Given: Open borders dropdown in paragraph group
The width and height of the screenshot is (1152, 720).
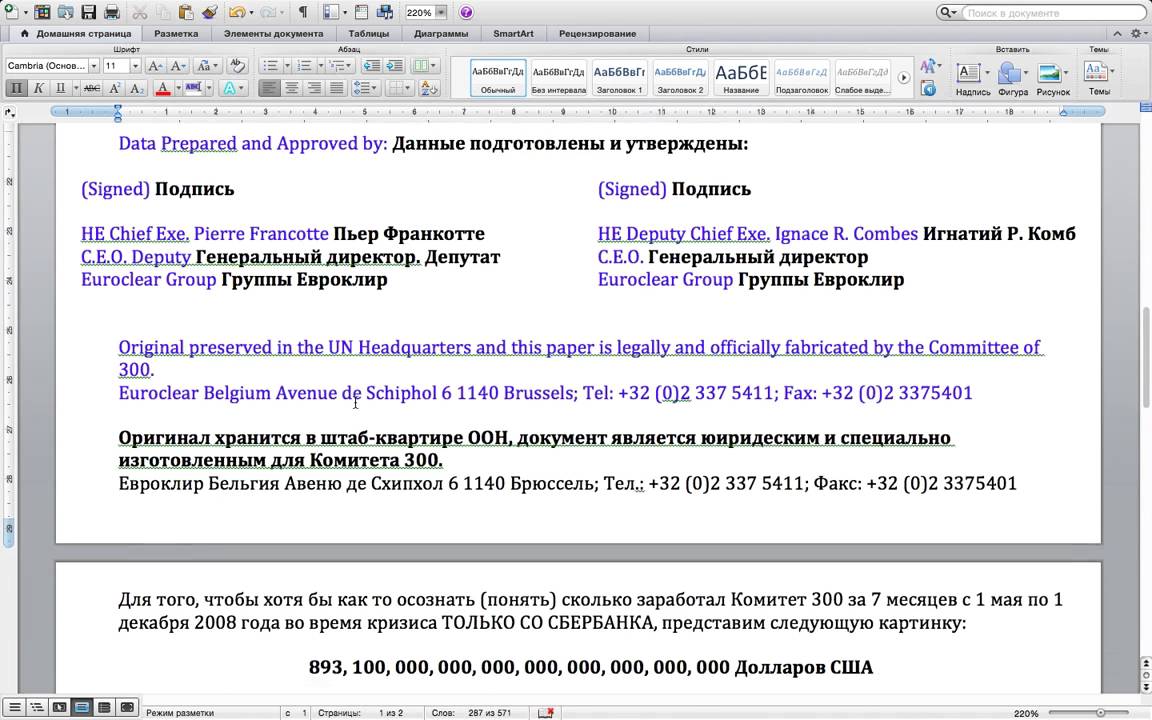Looking at the screenshot, I should click(x=400, y=88).
